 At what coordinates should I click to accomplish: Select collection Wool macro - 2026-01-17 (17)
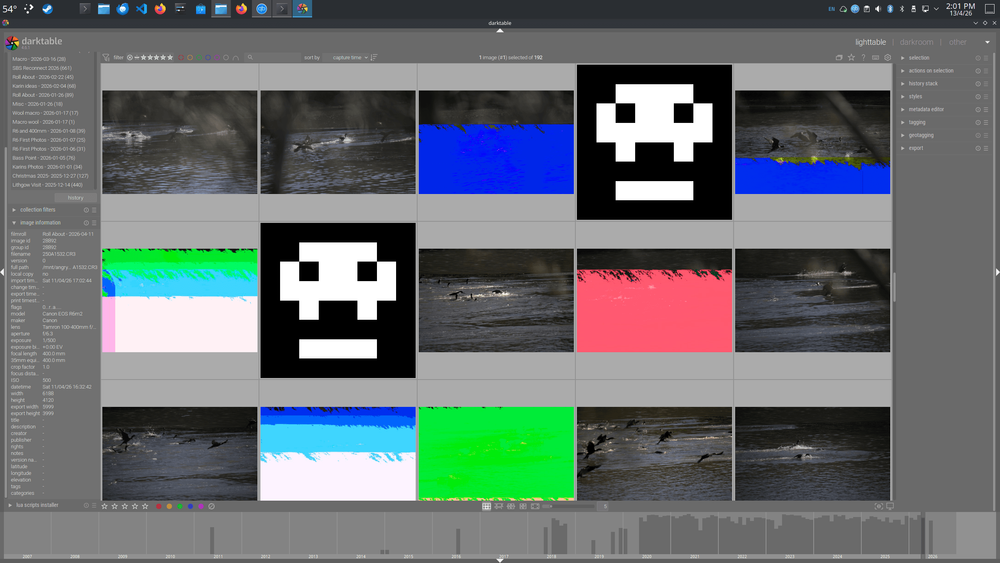(x=45, y=113)
